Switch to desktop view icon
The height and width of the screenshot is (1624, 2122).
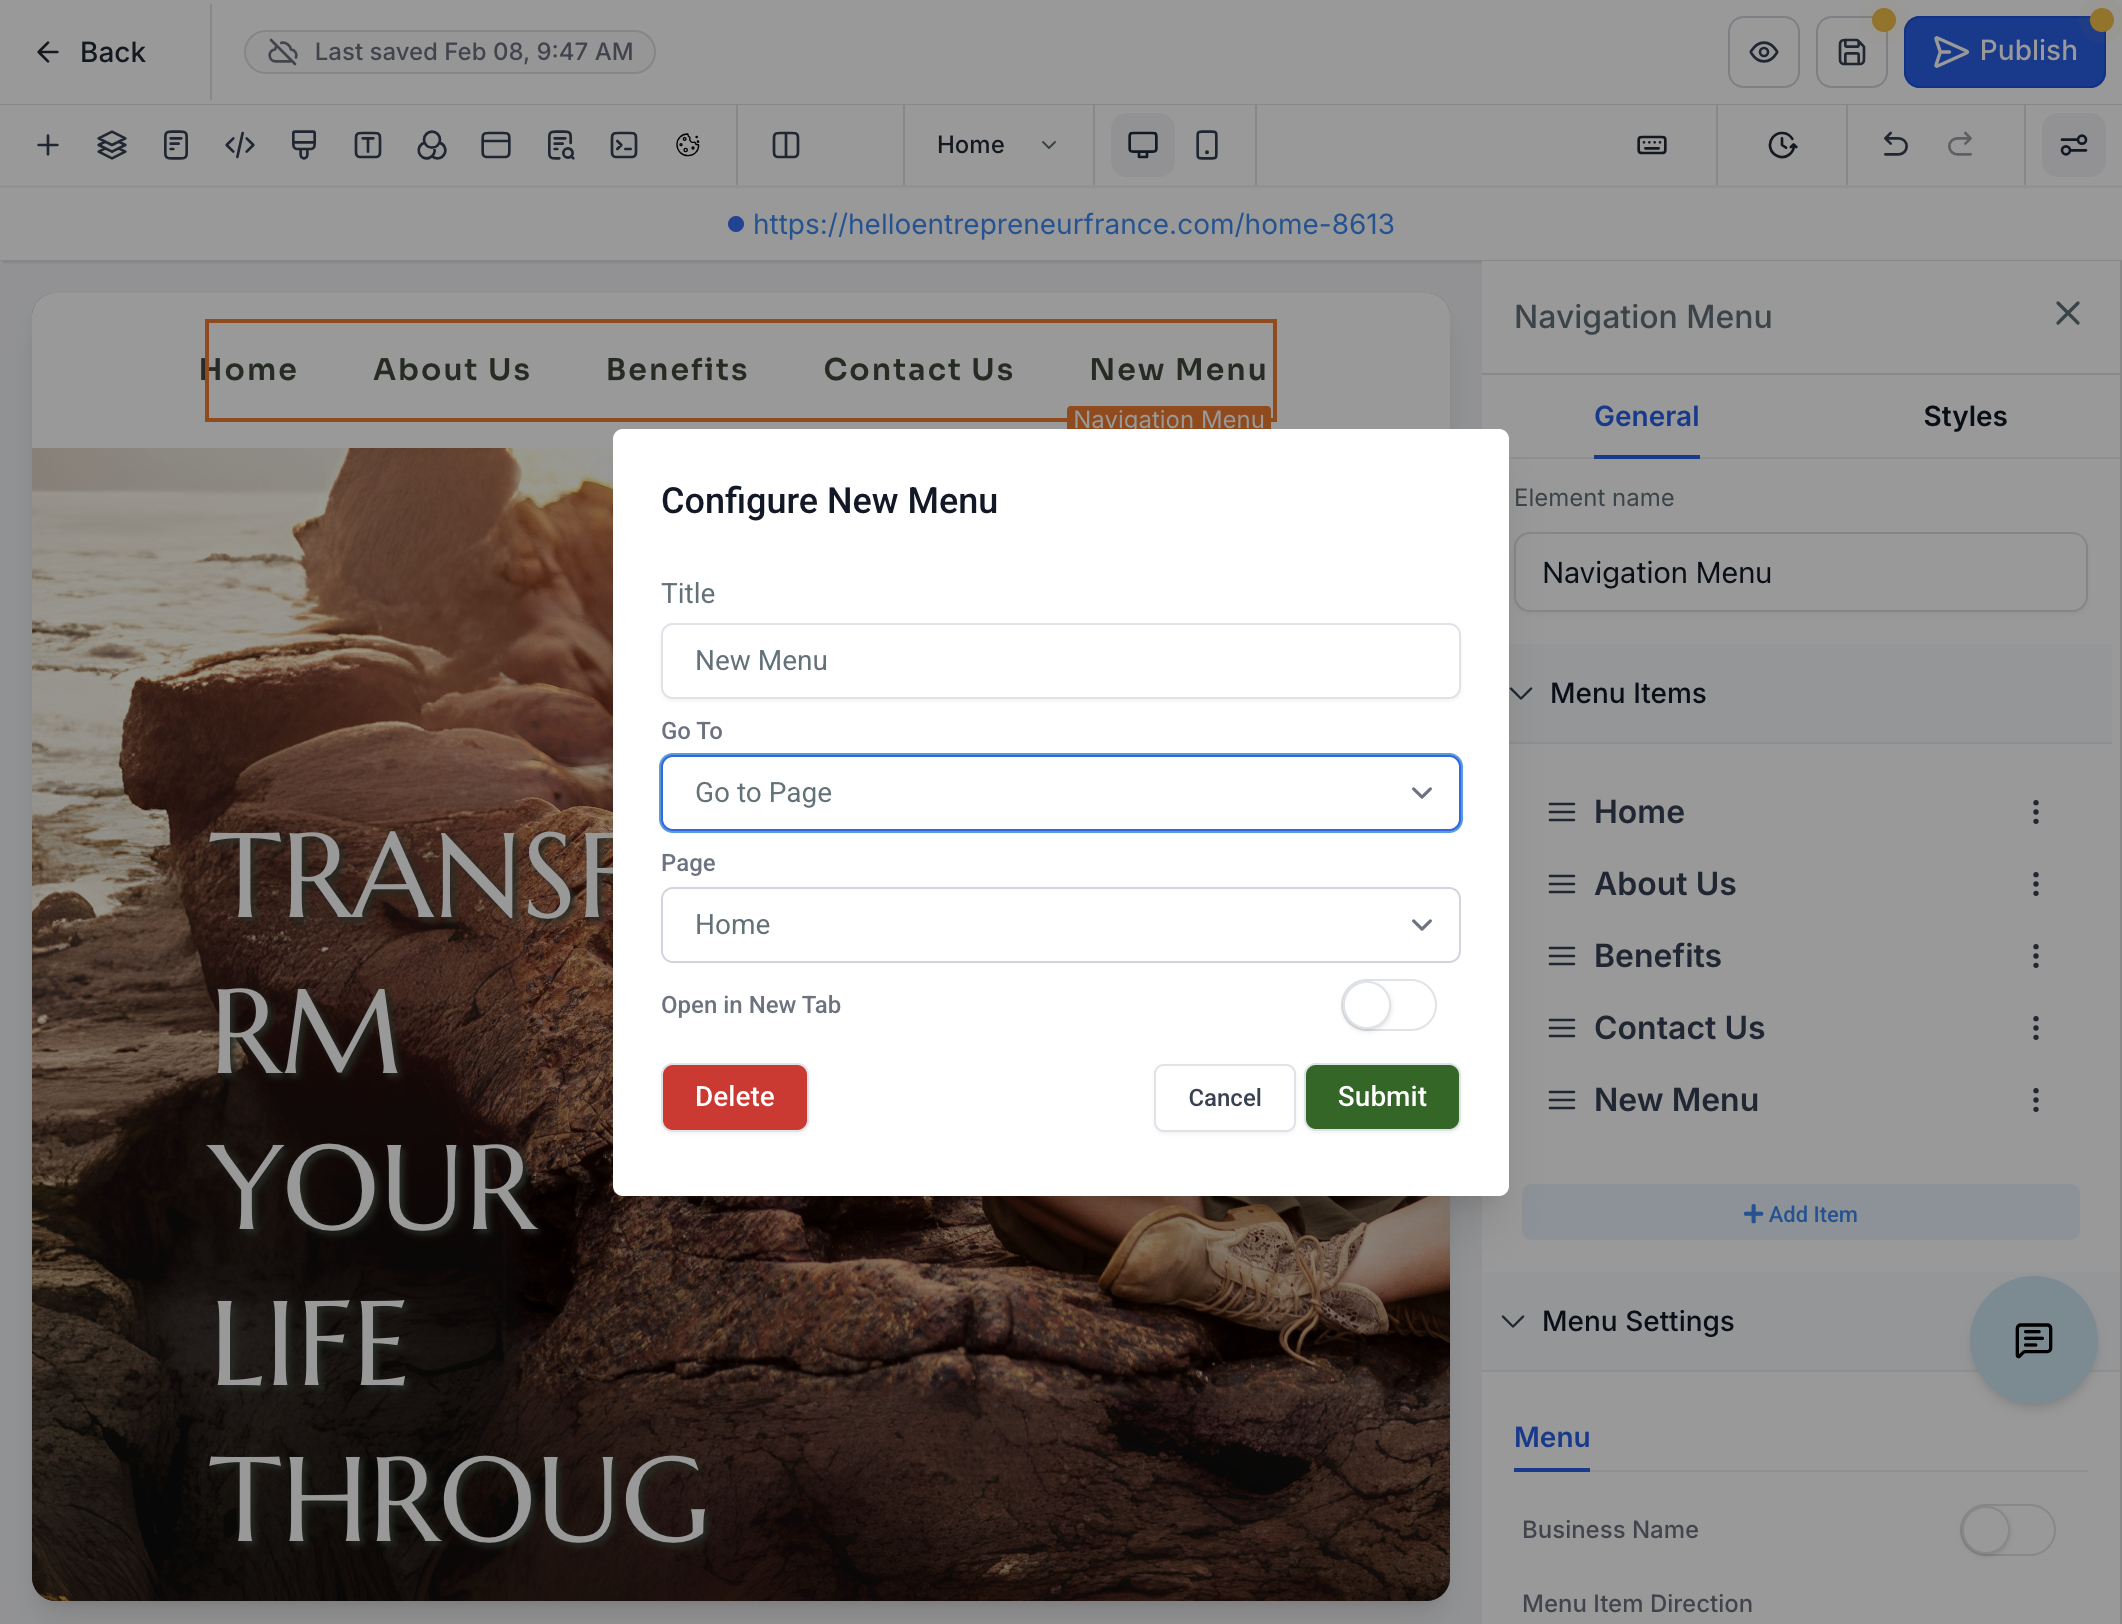(x=1143, y=145)
